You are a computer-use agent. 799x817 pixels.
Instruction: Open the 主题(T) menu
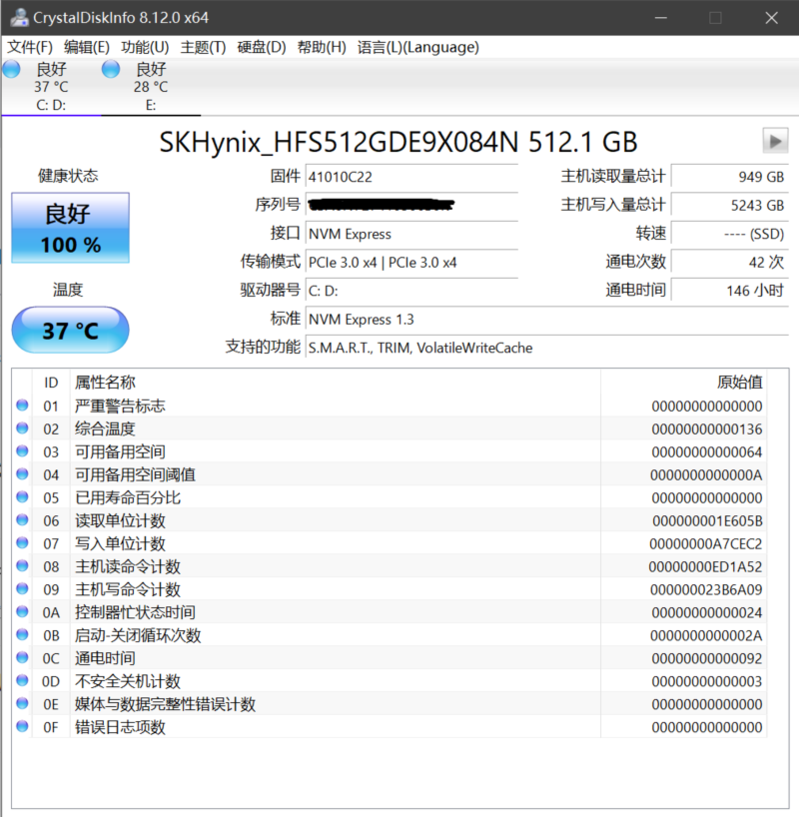(203, 47)
